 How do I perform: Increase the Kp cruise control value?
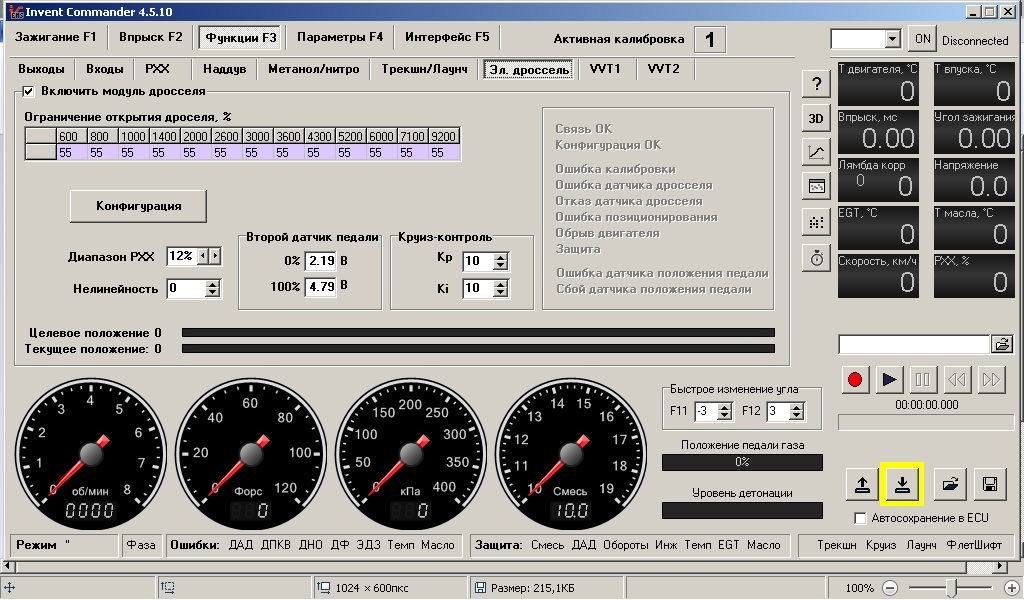coord(501,256)
